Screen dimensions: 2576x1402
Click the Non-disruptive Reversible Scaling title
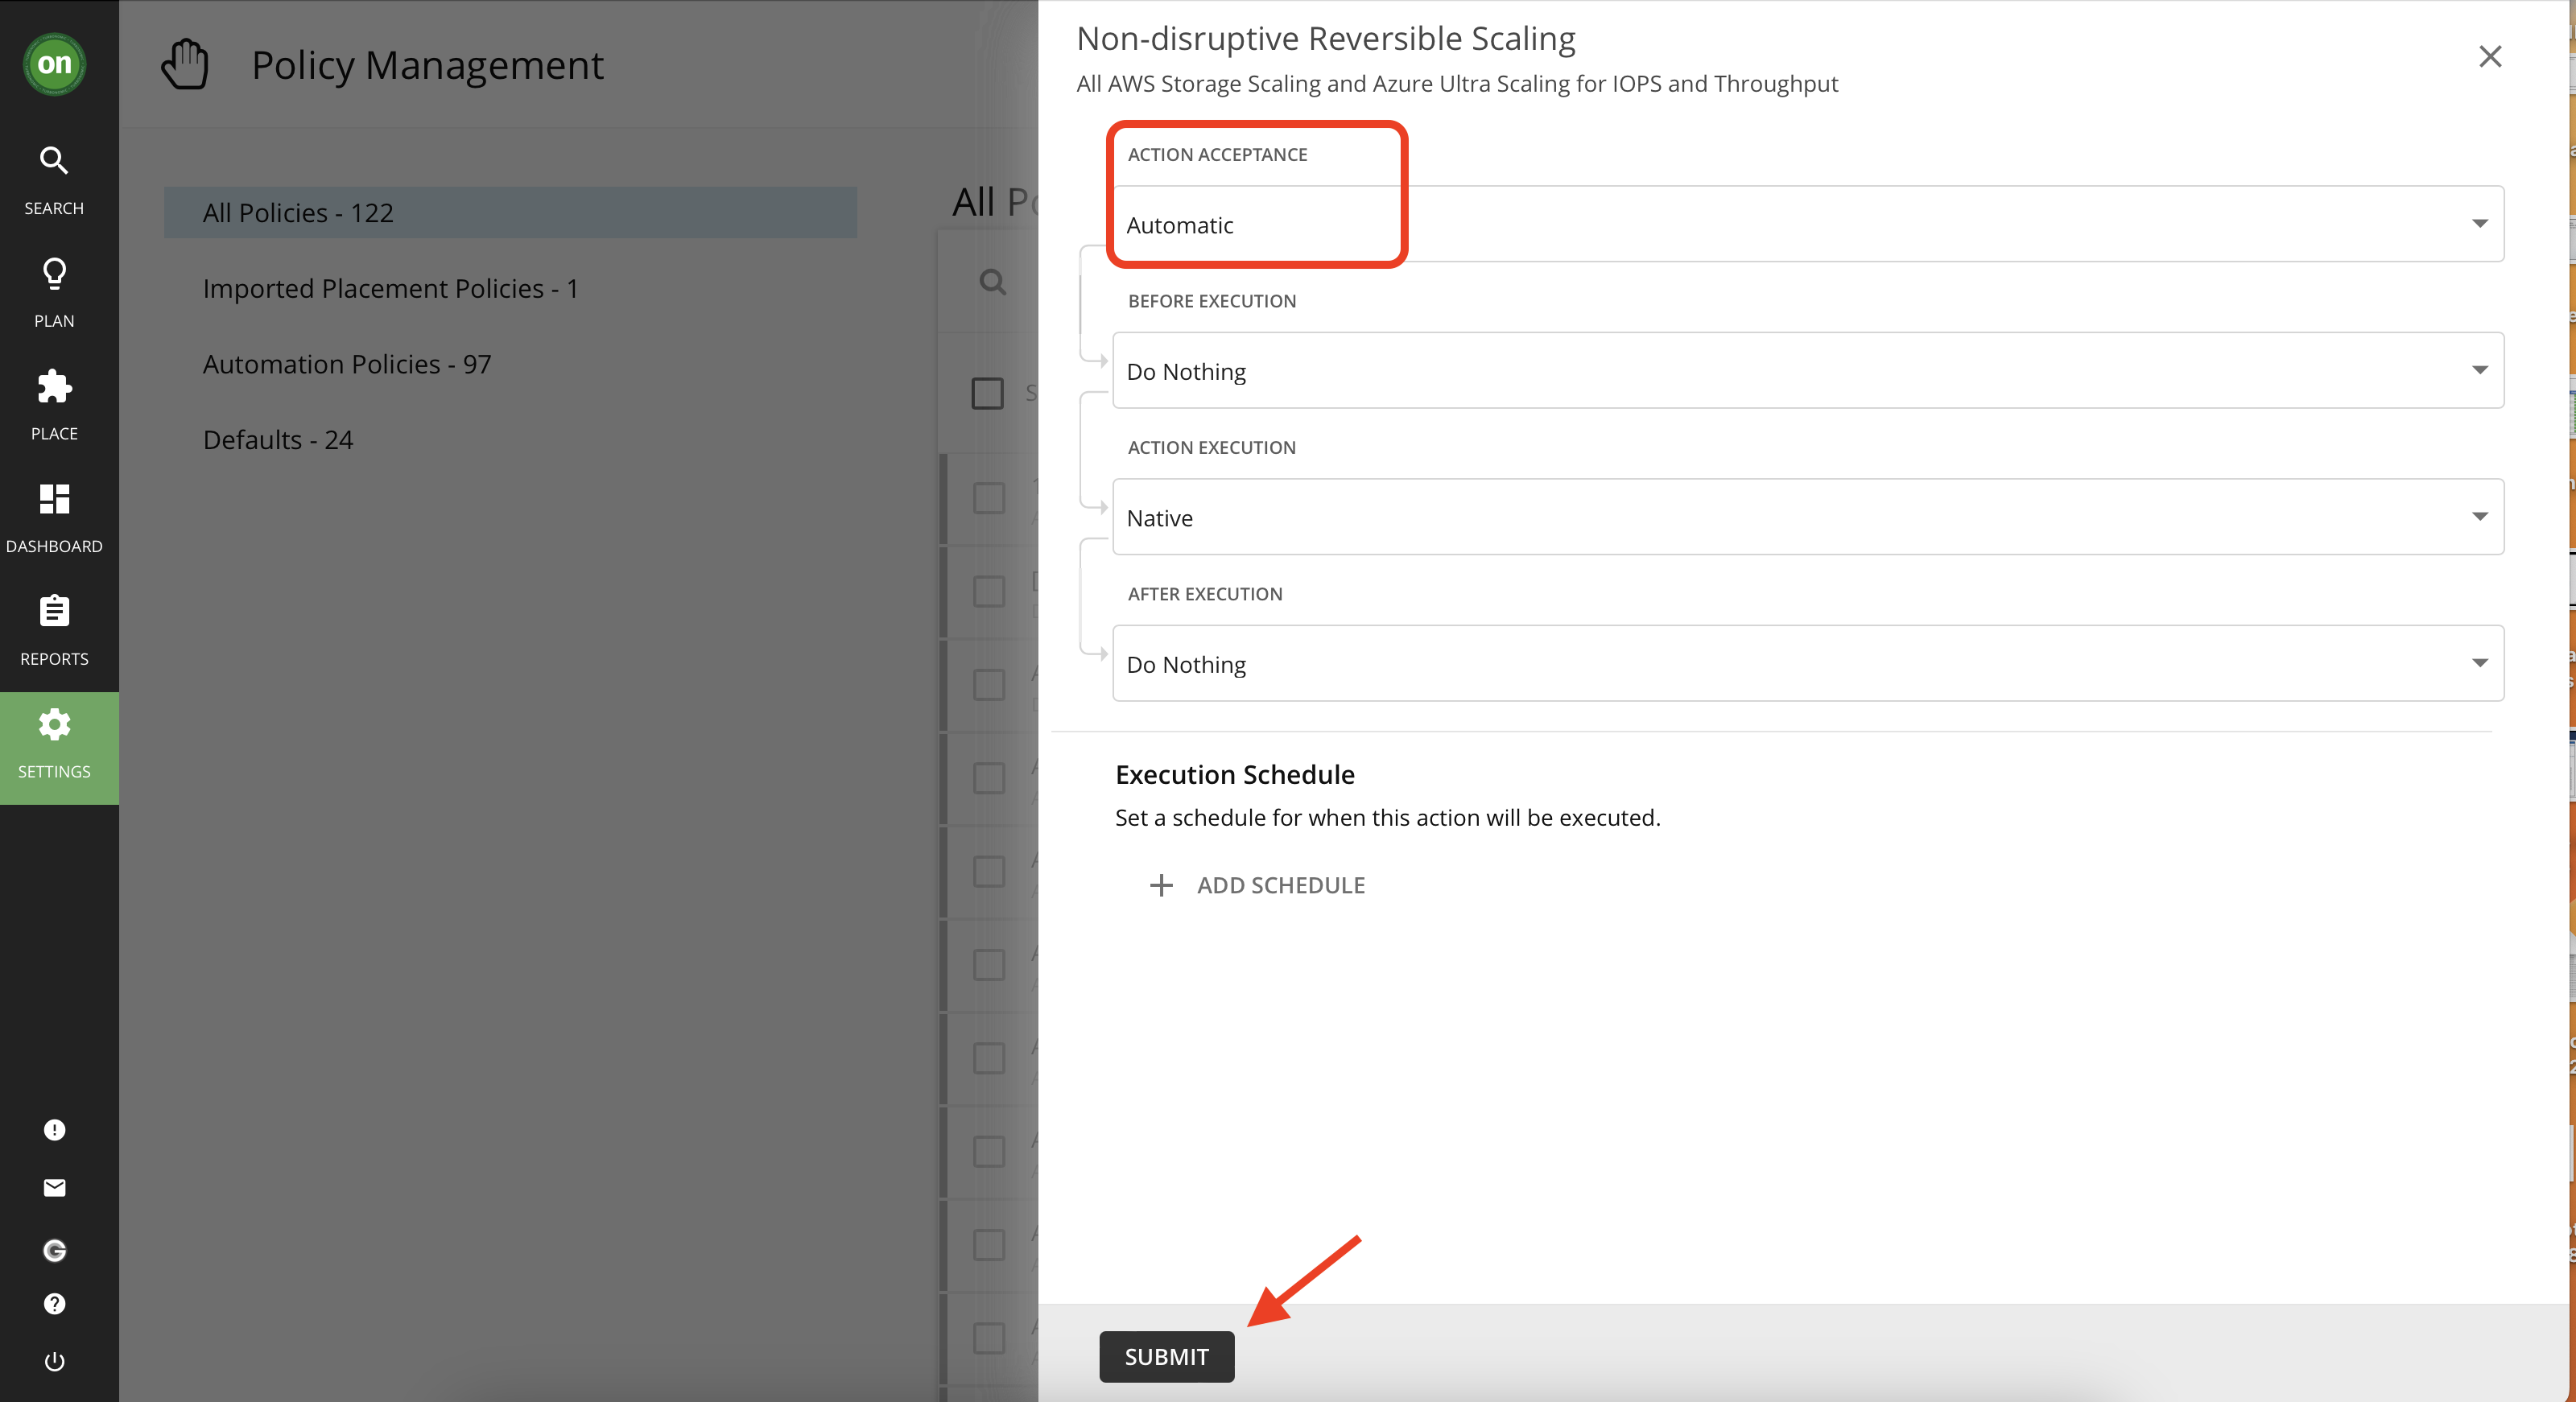[1325, 39]
